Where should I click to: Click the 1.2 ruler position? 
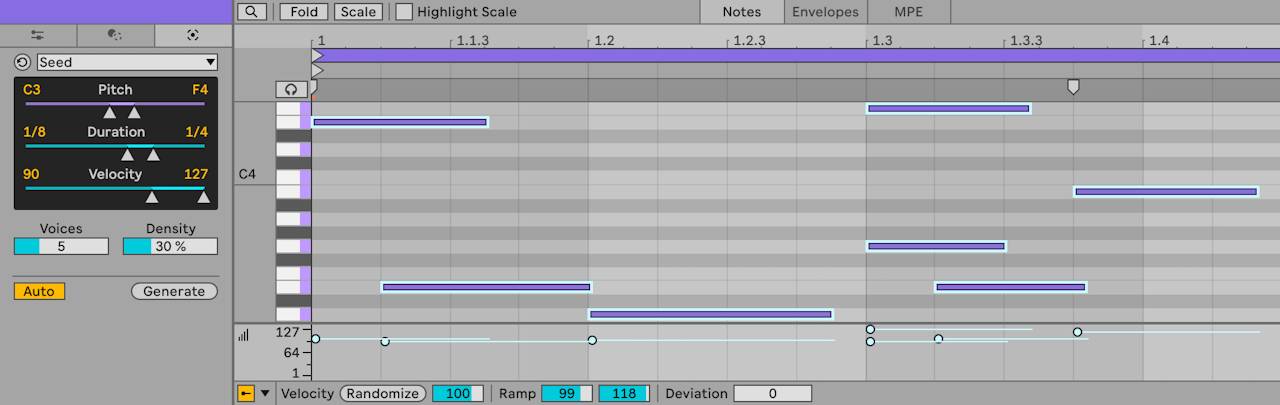point(603,41)
